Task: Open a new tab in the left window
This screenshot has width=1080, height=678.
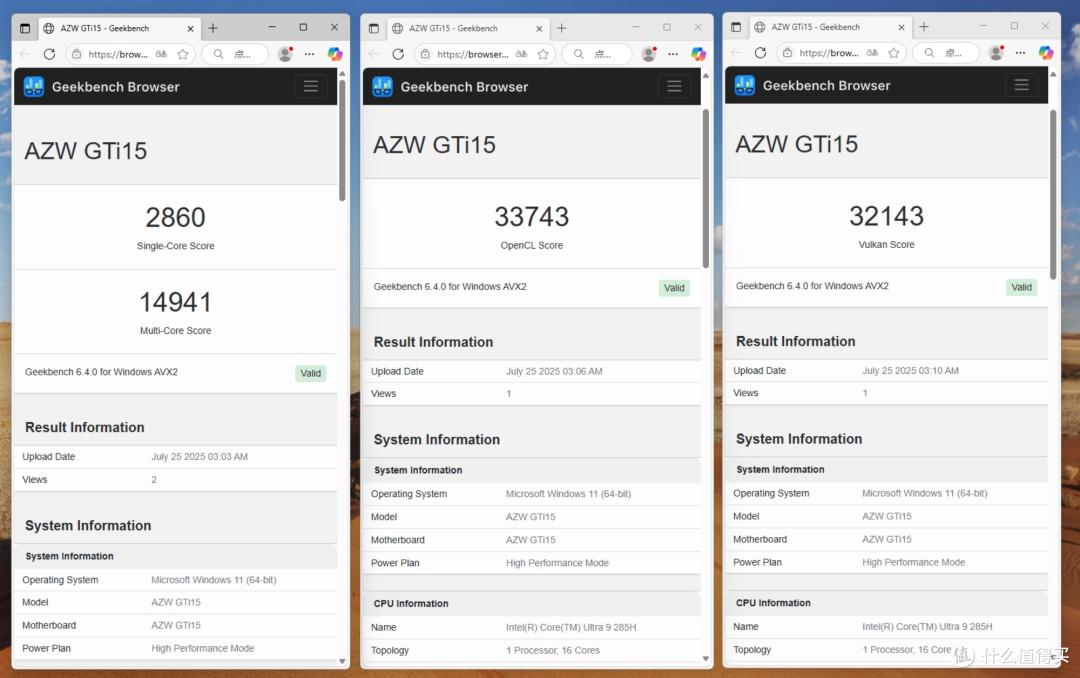Action: click(x=213, y=28)
